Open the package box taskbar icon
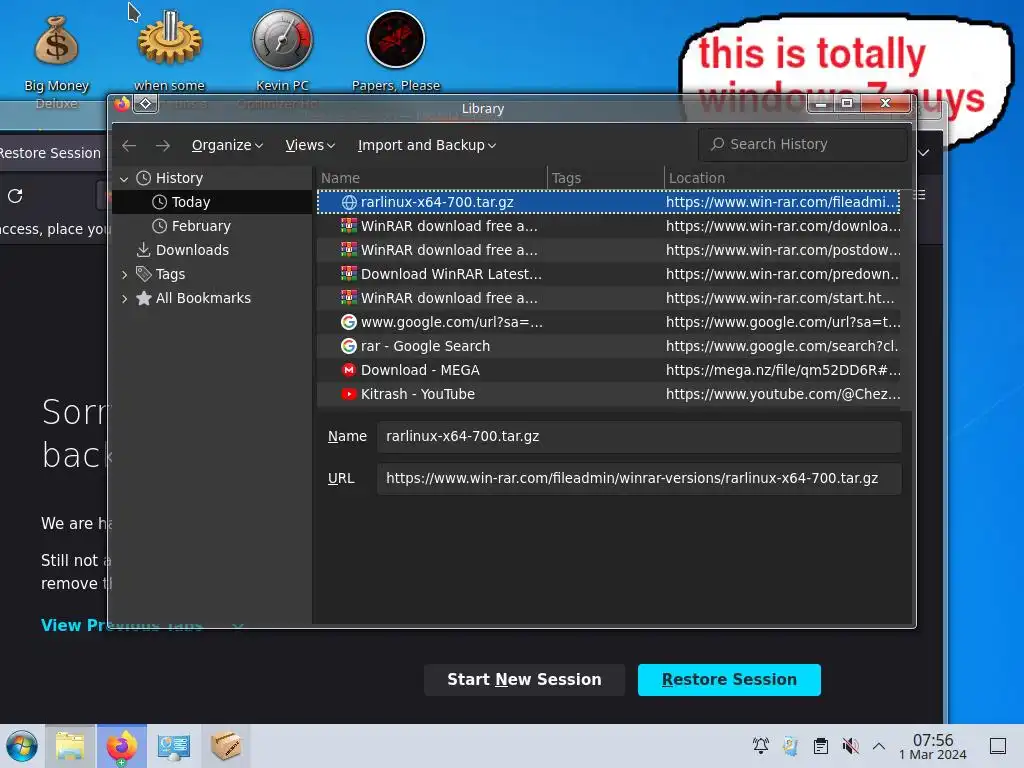The width and height of the screenshot is (1024, 768). click(x=226, y=746)
